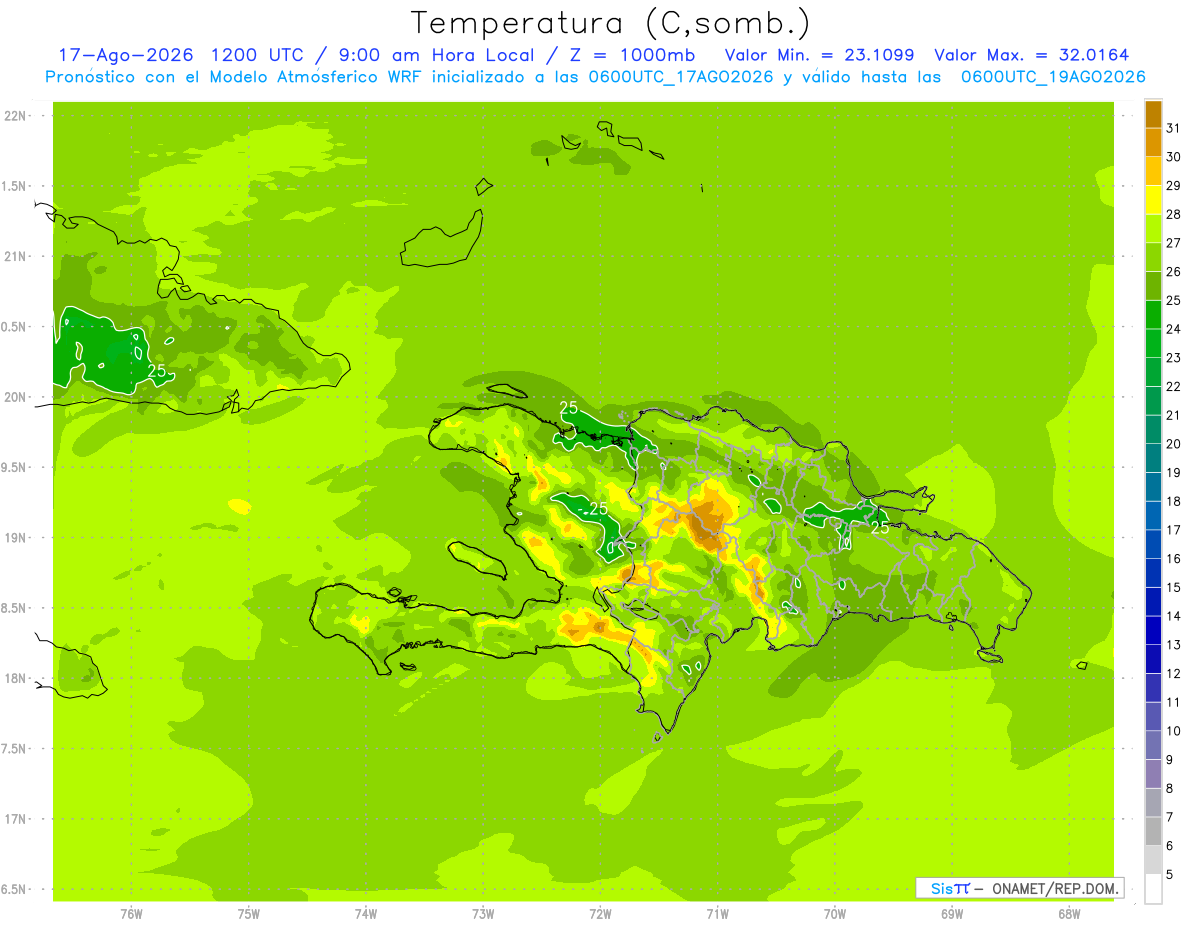Click the colorbar value "28"
The height and width of the screenshot is (927, 1200).
pos(1174,214)
